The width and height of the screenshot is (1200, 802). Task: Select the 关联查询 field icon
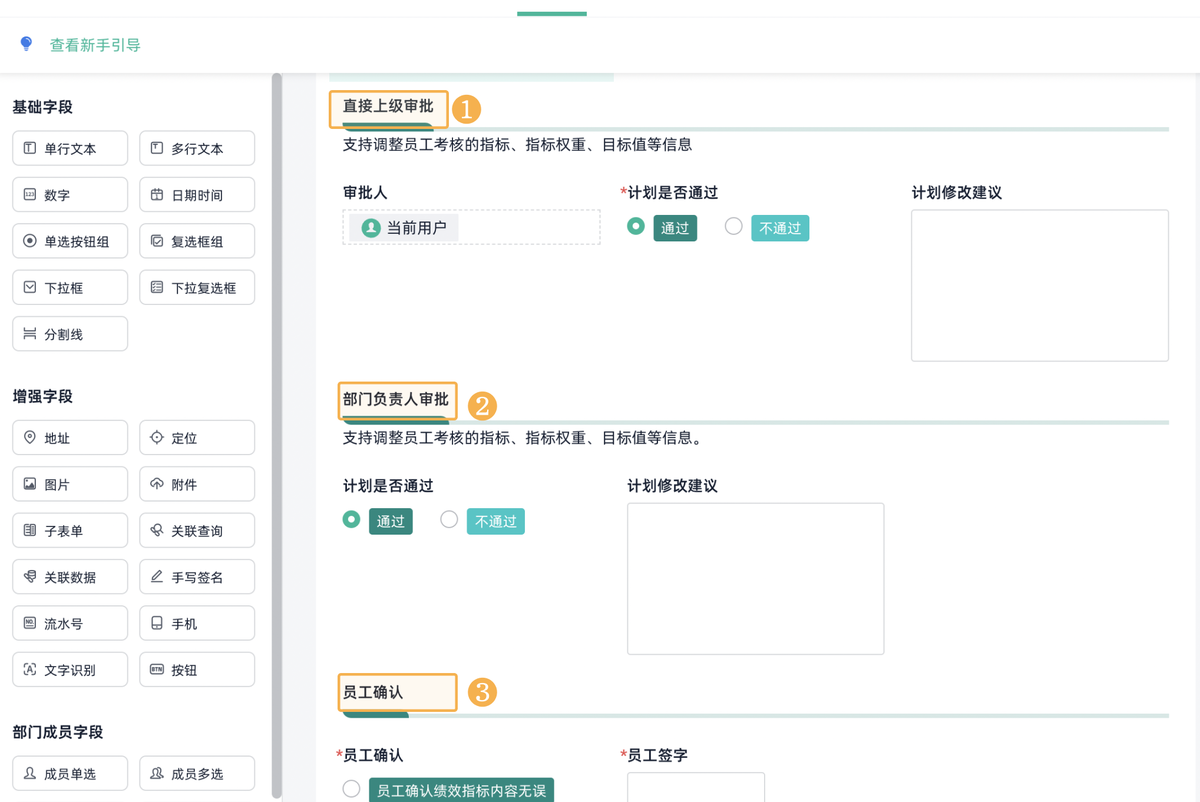click(x=157, y=531)
